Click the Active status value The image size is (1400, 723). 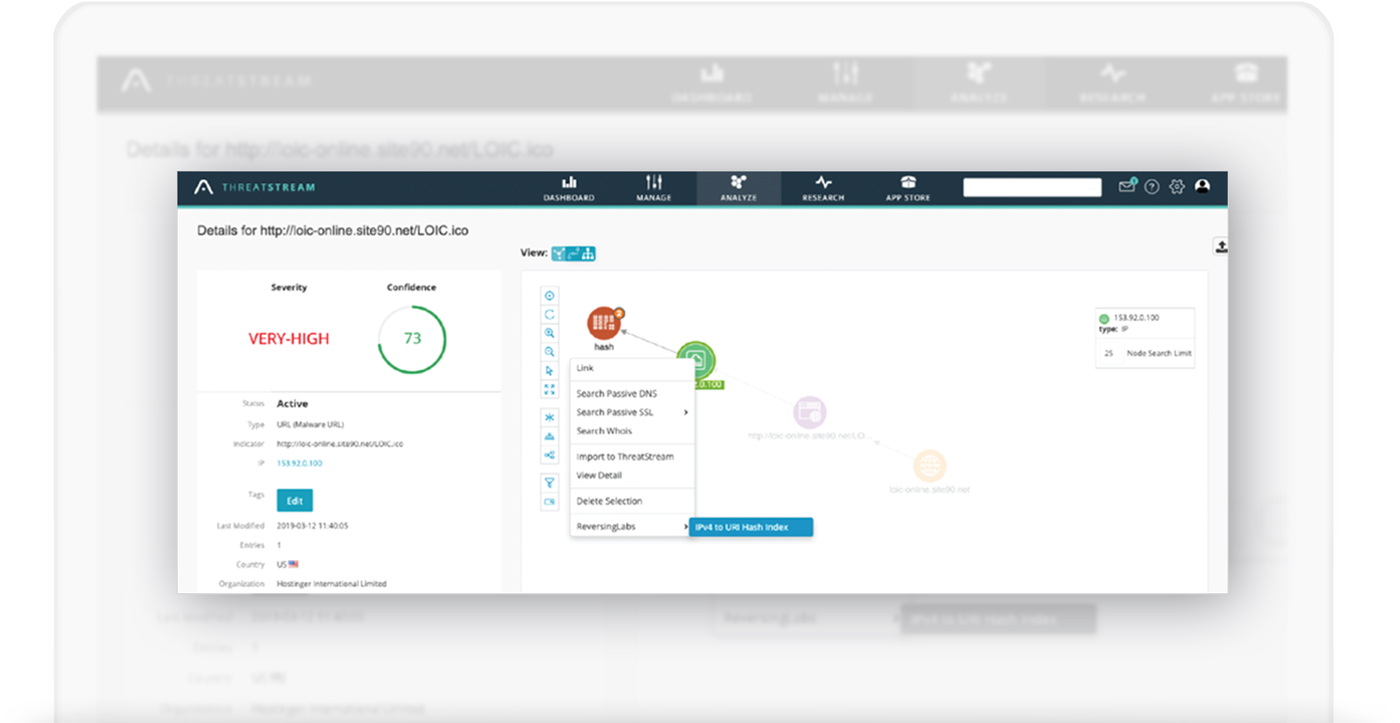[x=293, y=404]
